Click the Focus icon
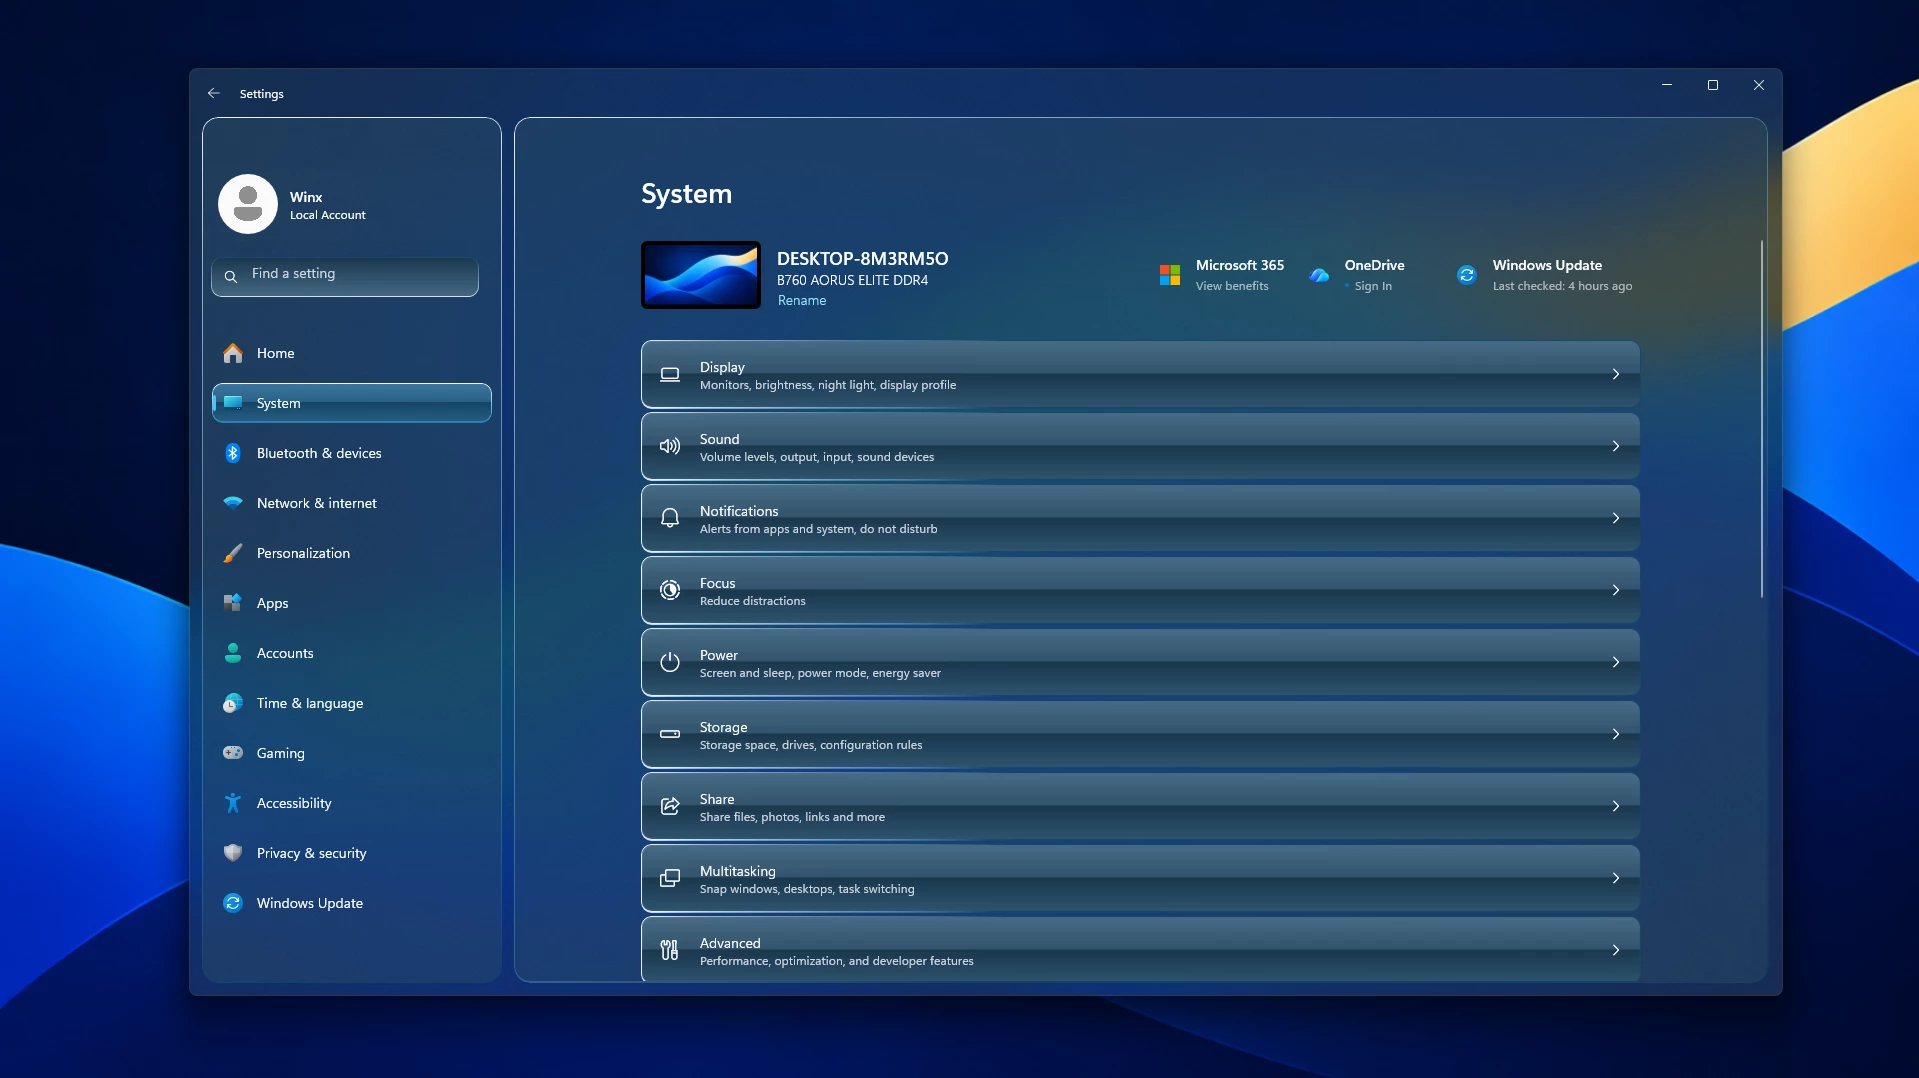The height and width of the screenshot is (1078, 1919). point(670,590)
